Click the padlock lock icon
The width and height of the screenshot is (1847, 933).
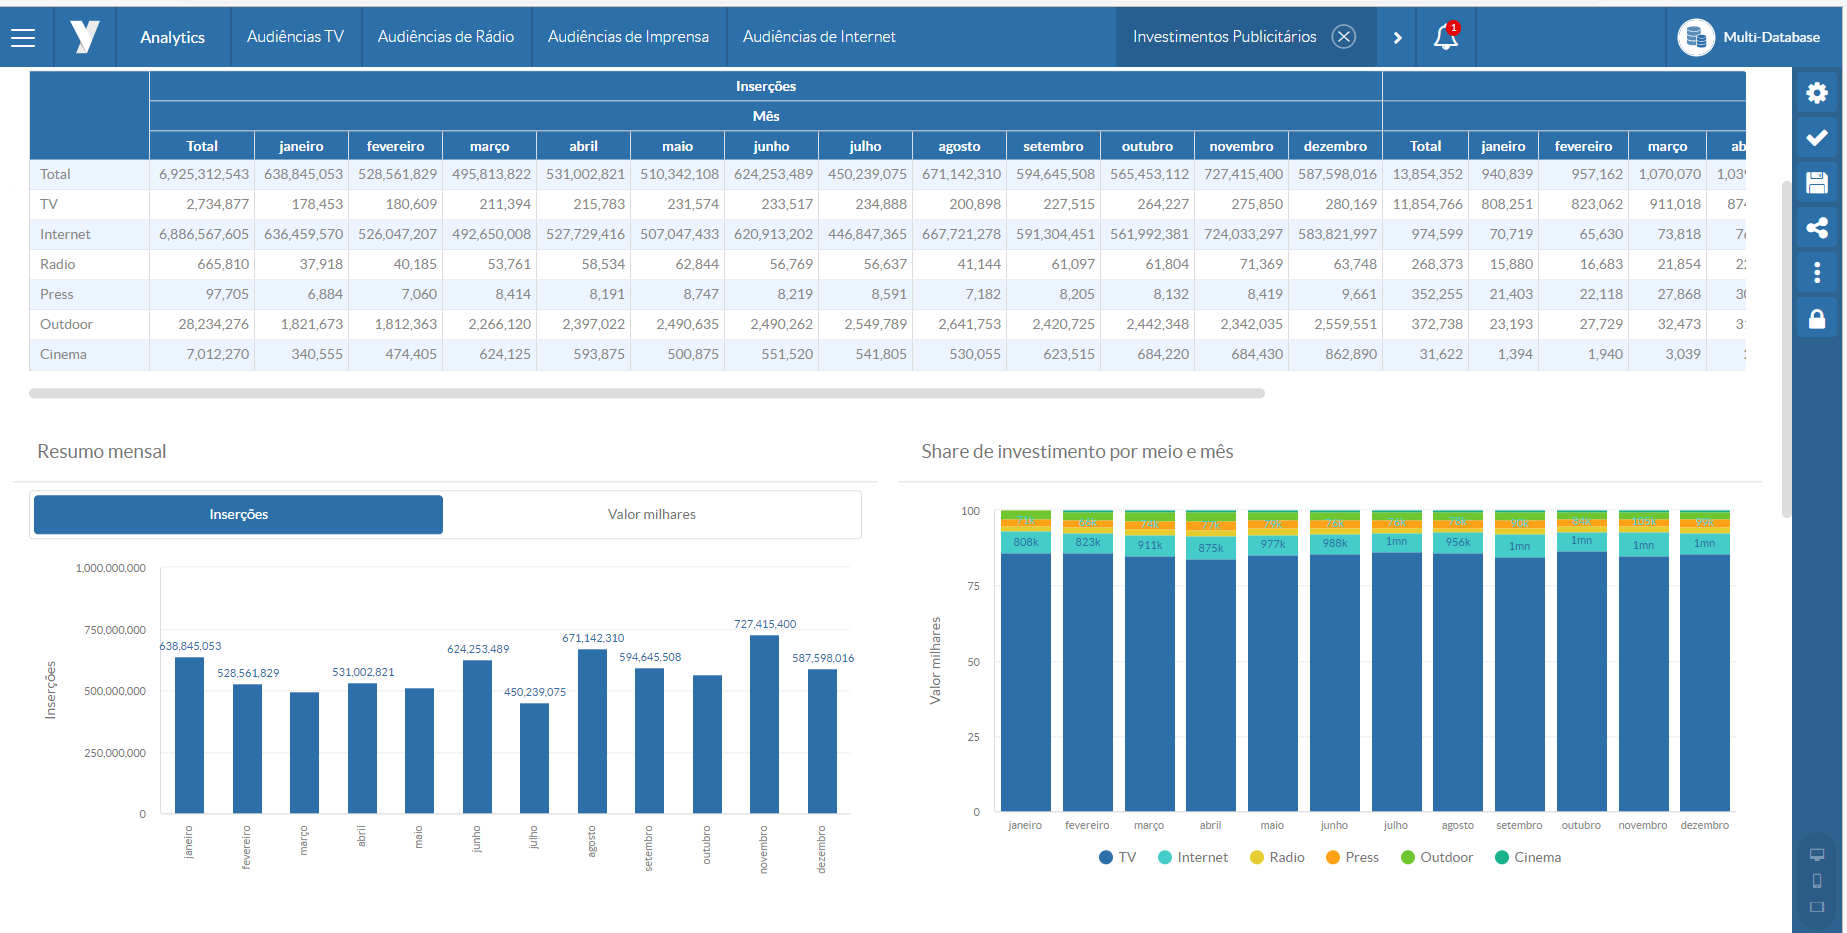coord(1816,318)
